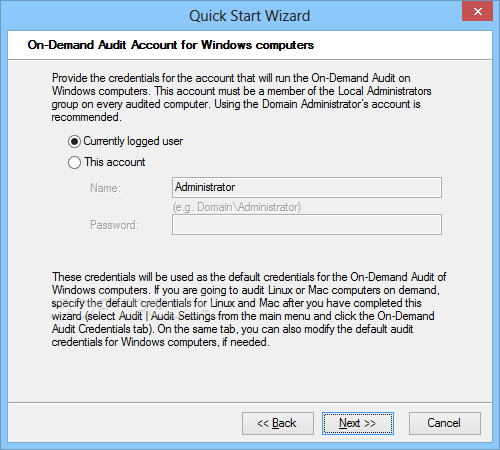Click the "Name:" label
Screen dimensions: 500x450
105,188
